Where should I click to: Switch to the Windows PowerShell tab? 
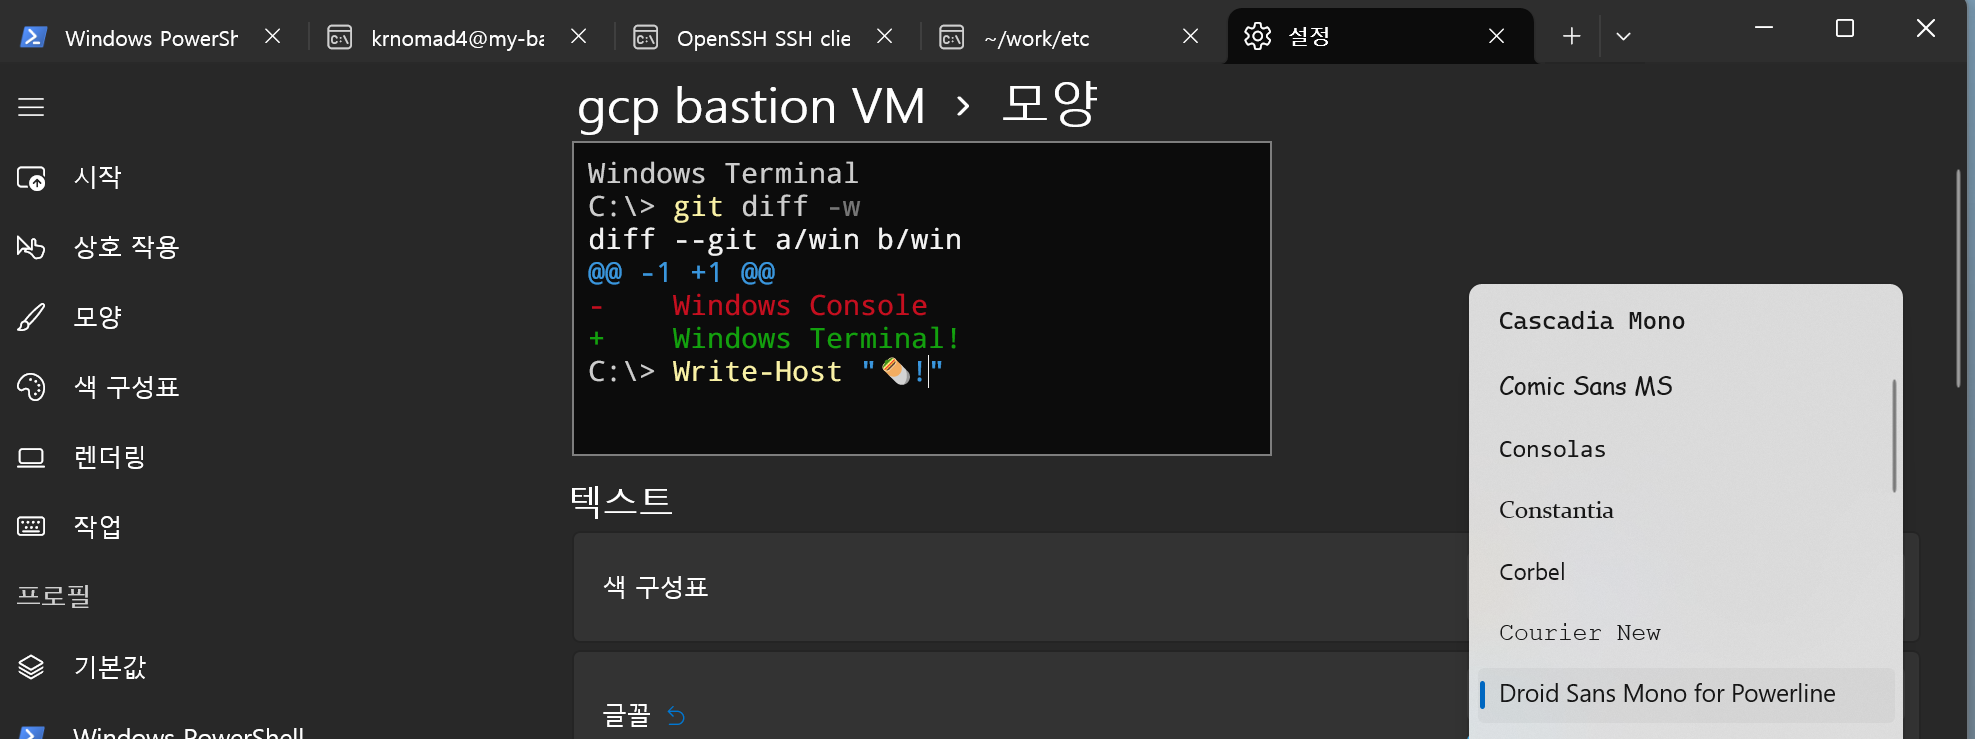click(x=150, y=37)
